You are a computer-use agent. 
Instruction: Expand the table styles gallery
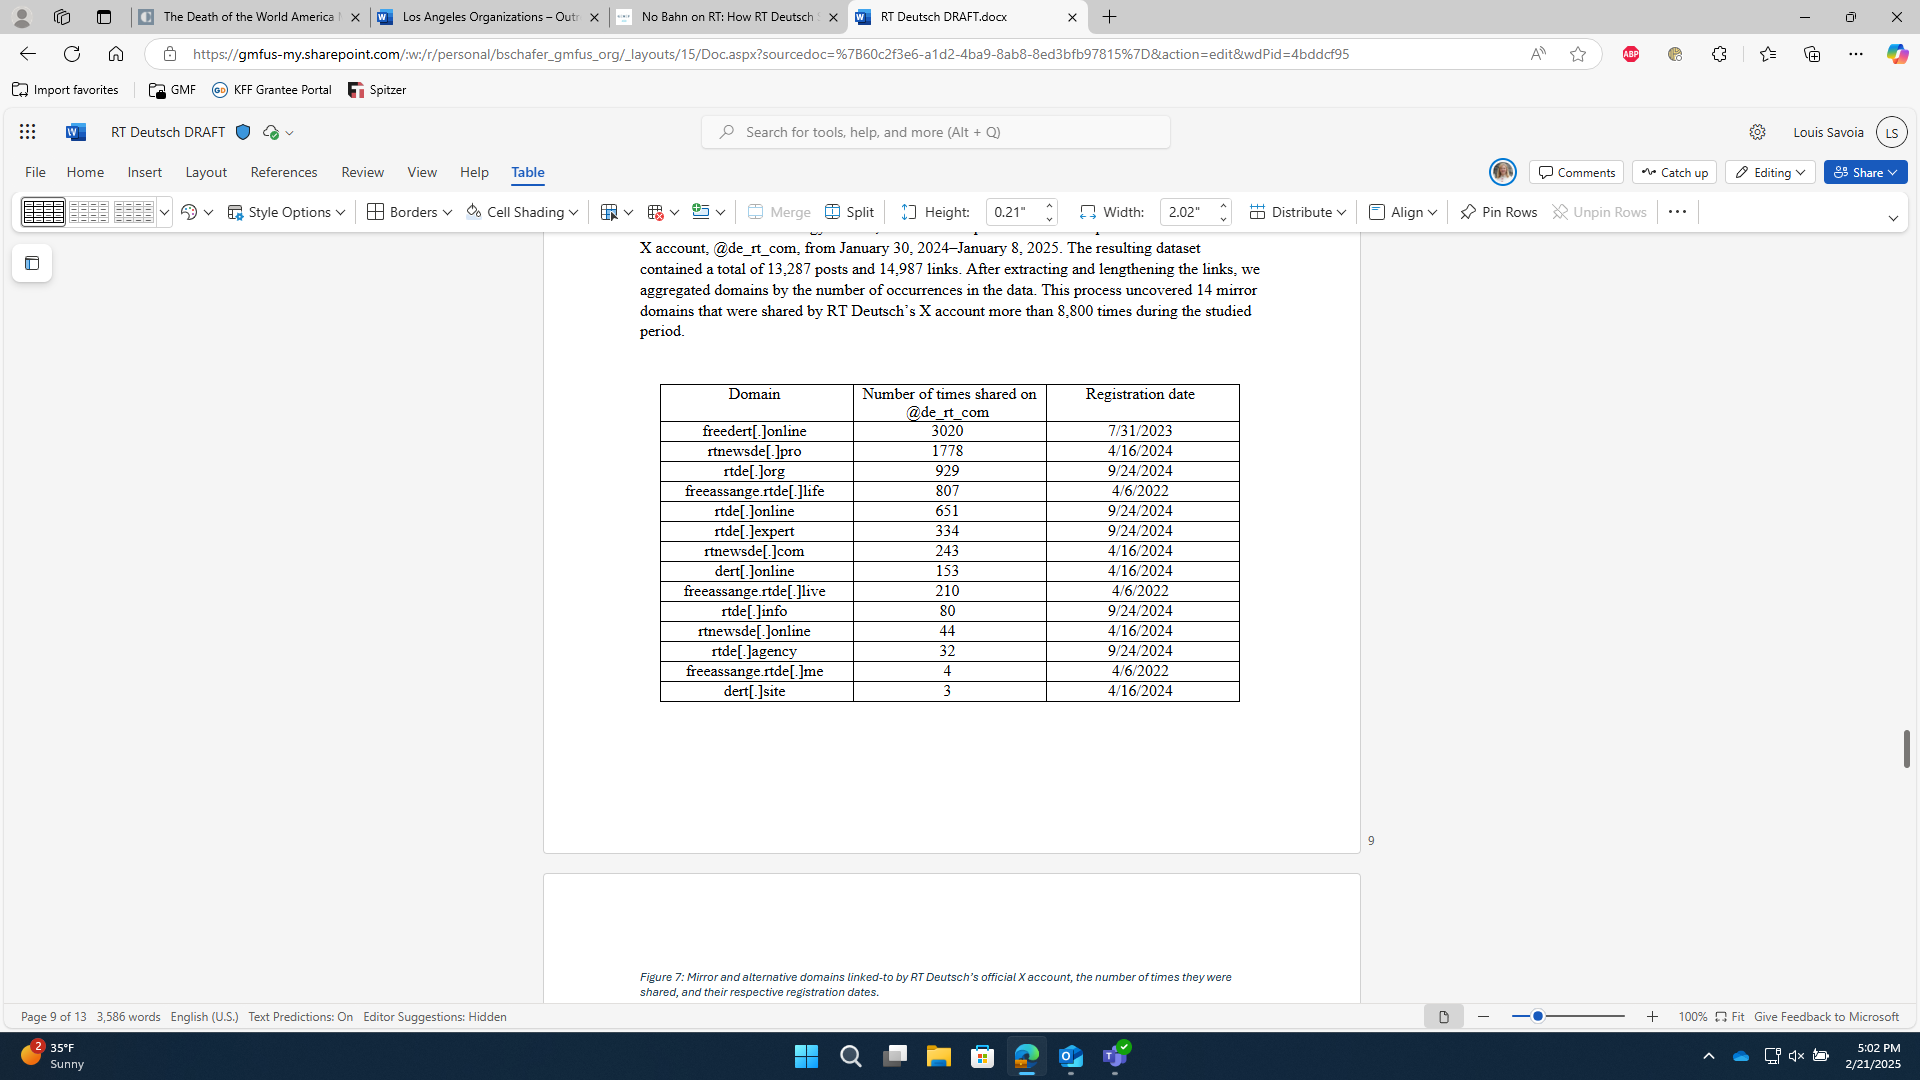tap(164, 212)
